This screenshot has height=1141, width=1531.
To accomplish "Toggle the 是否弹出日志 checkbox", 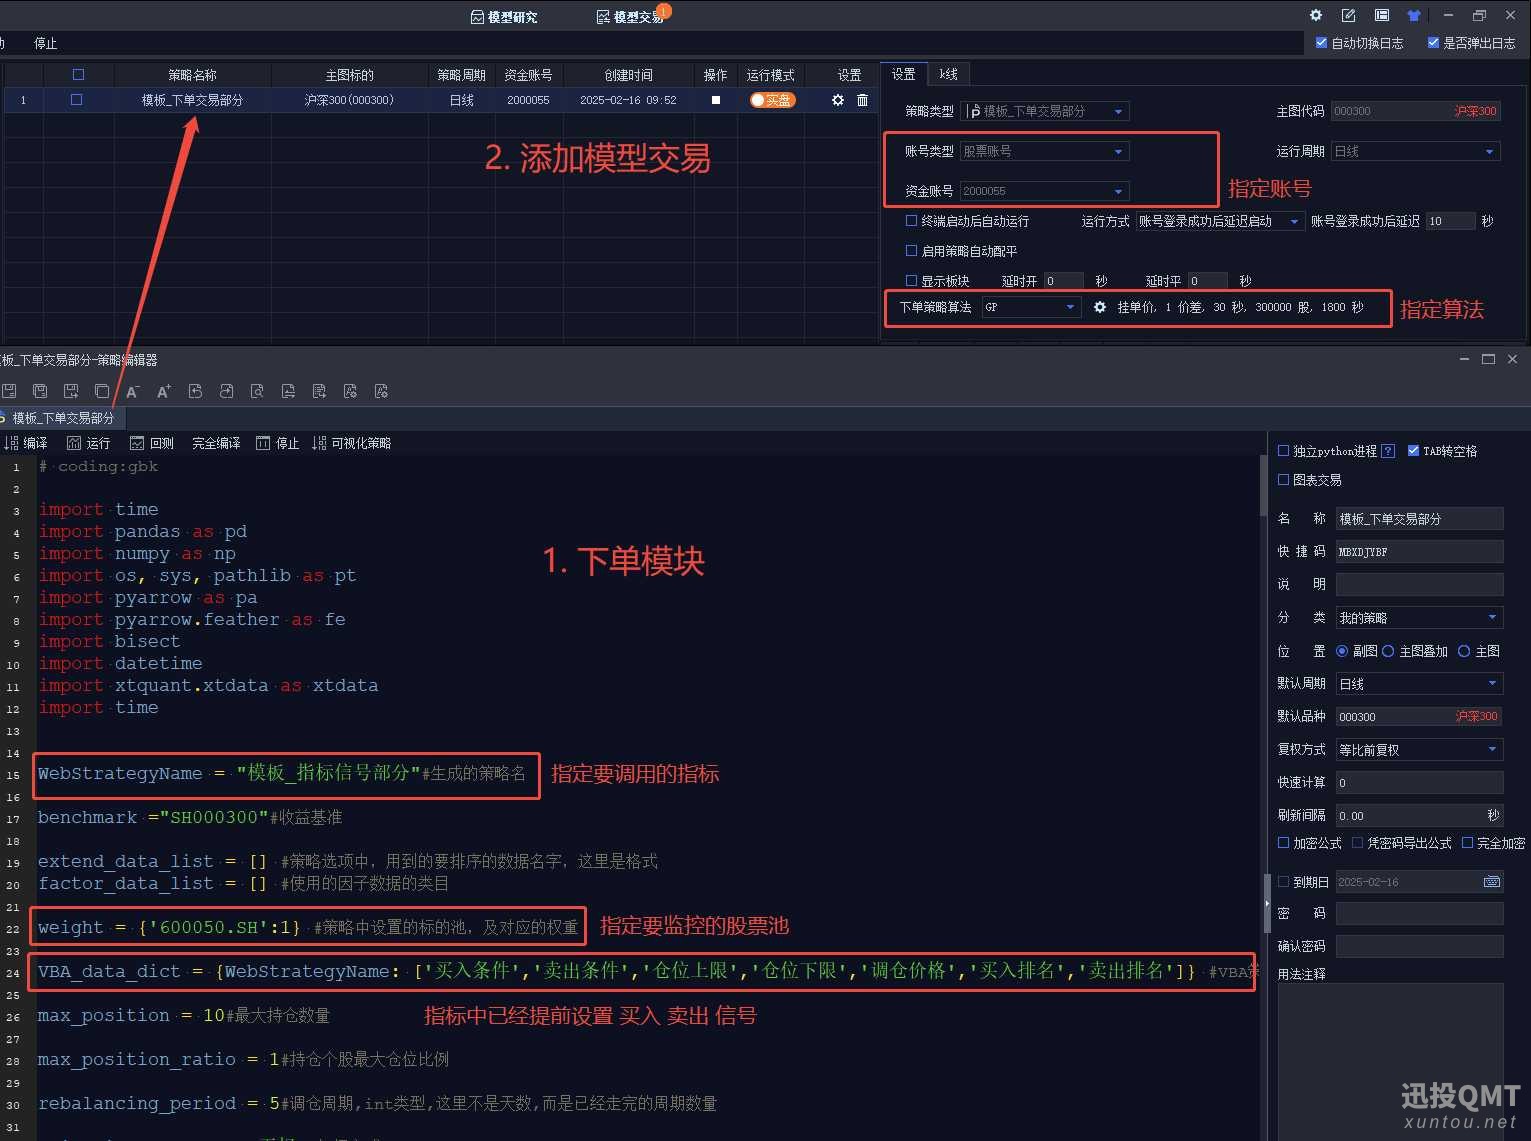I will [x=1433, y=43].
